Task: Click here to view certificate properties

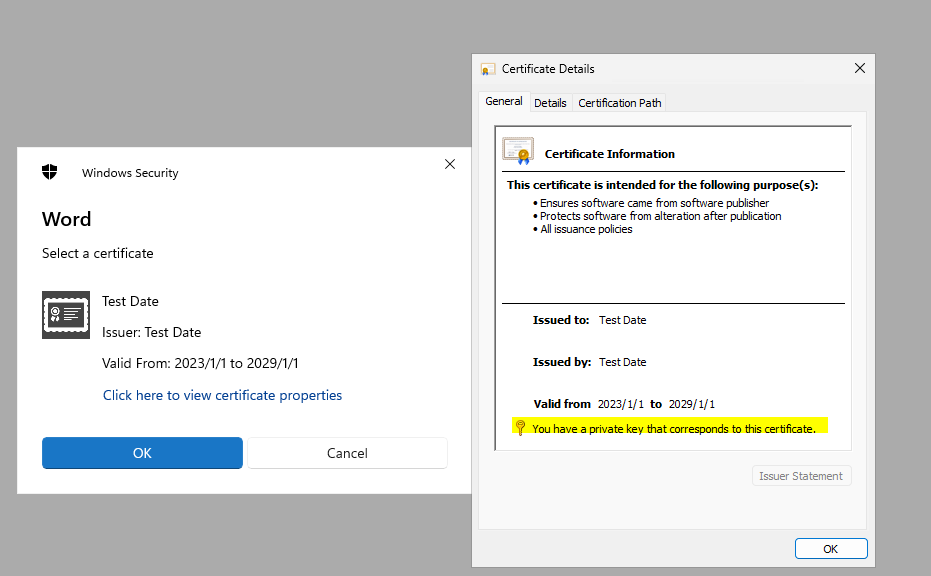Action: tap(223, 395)
